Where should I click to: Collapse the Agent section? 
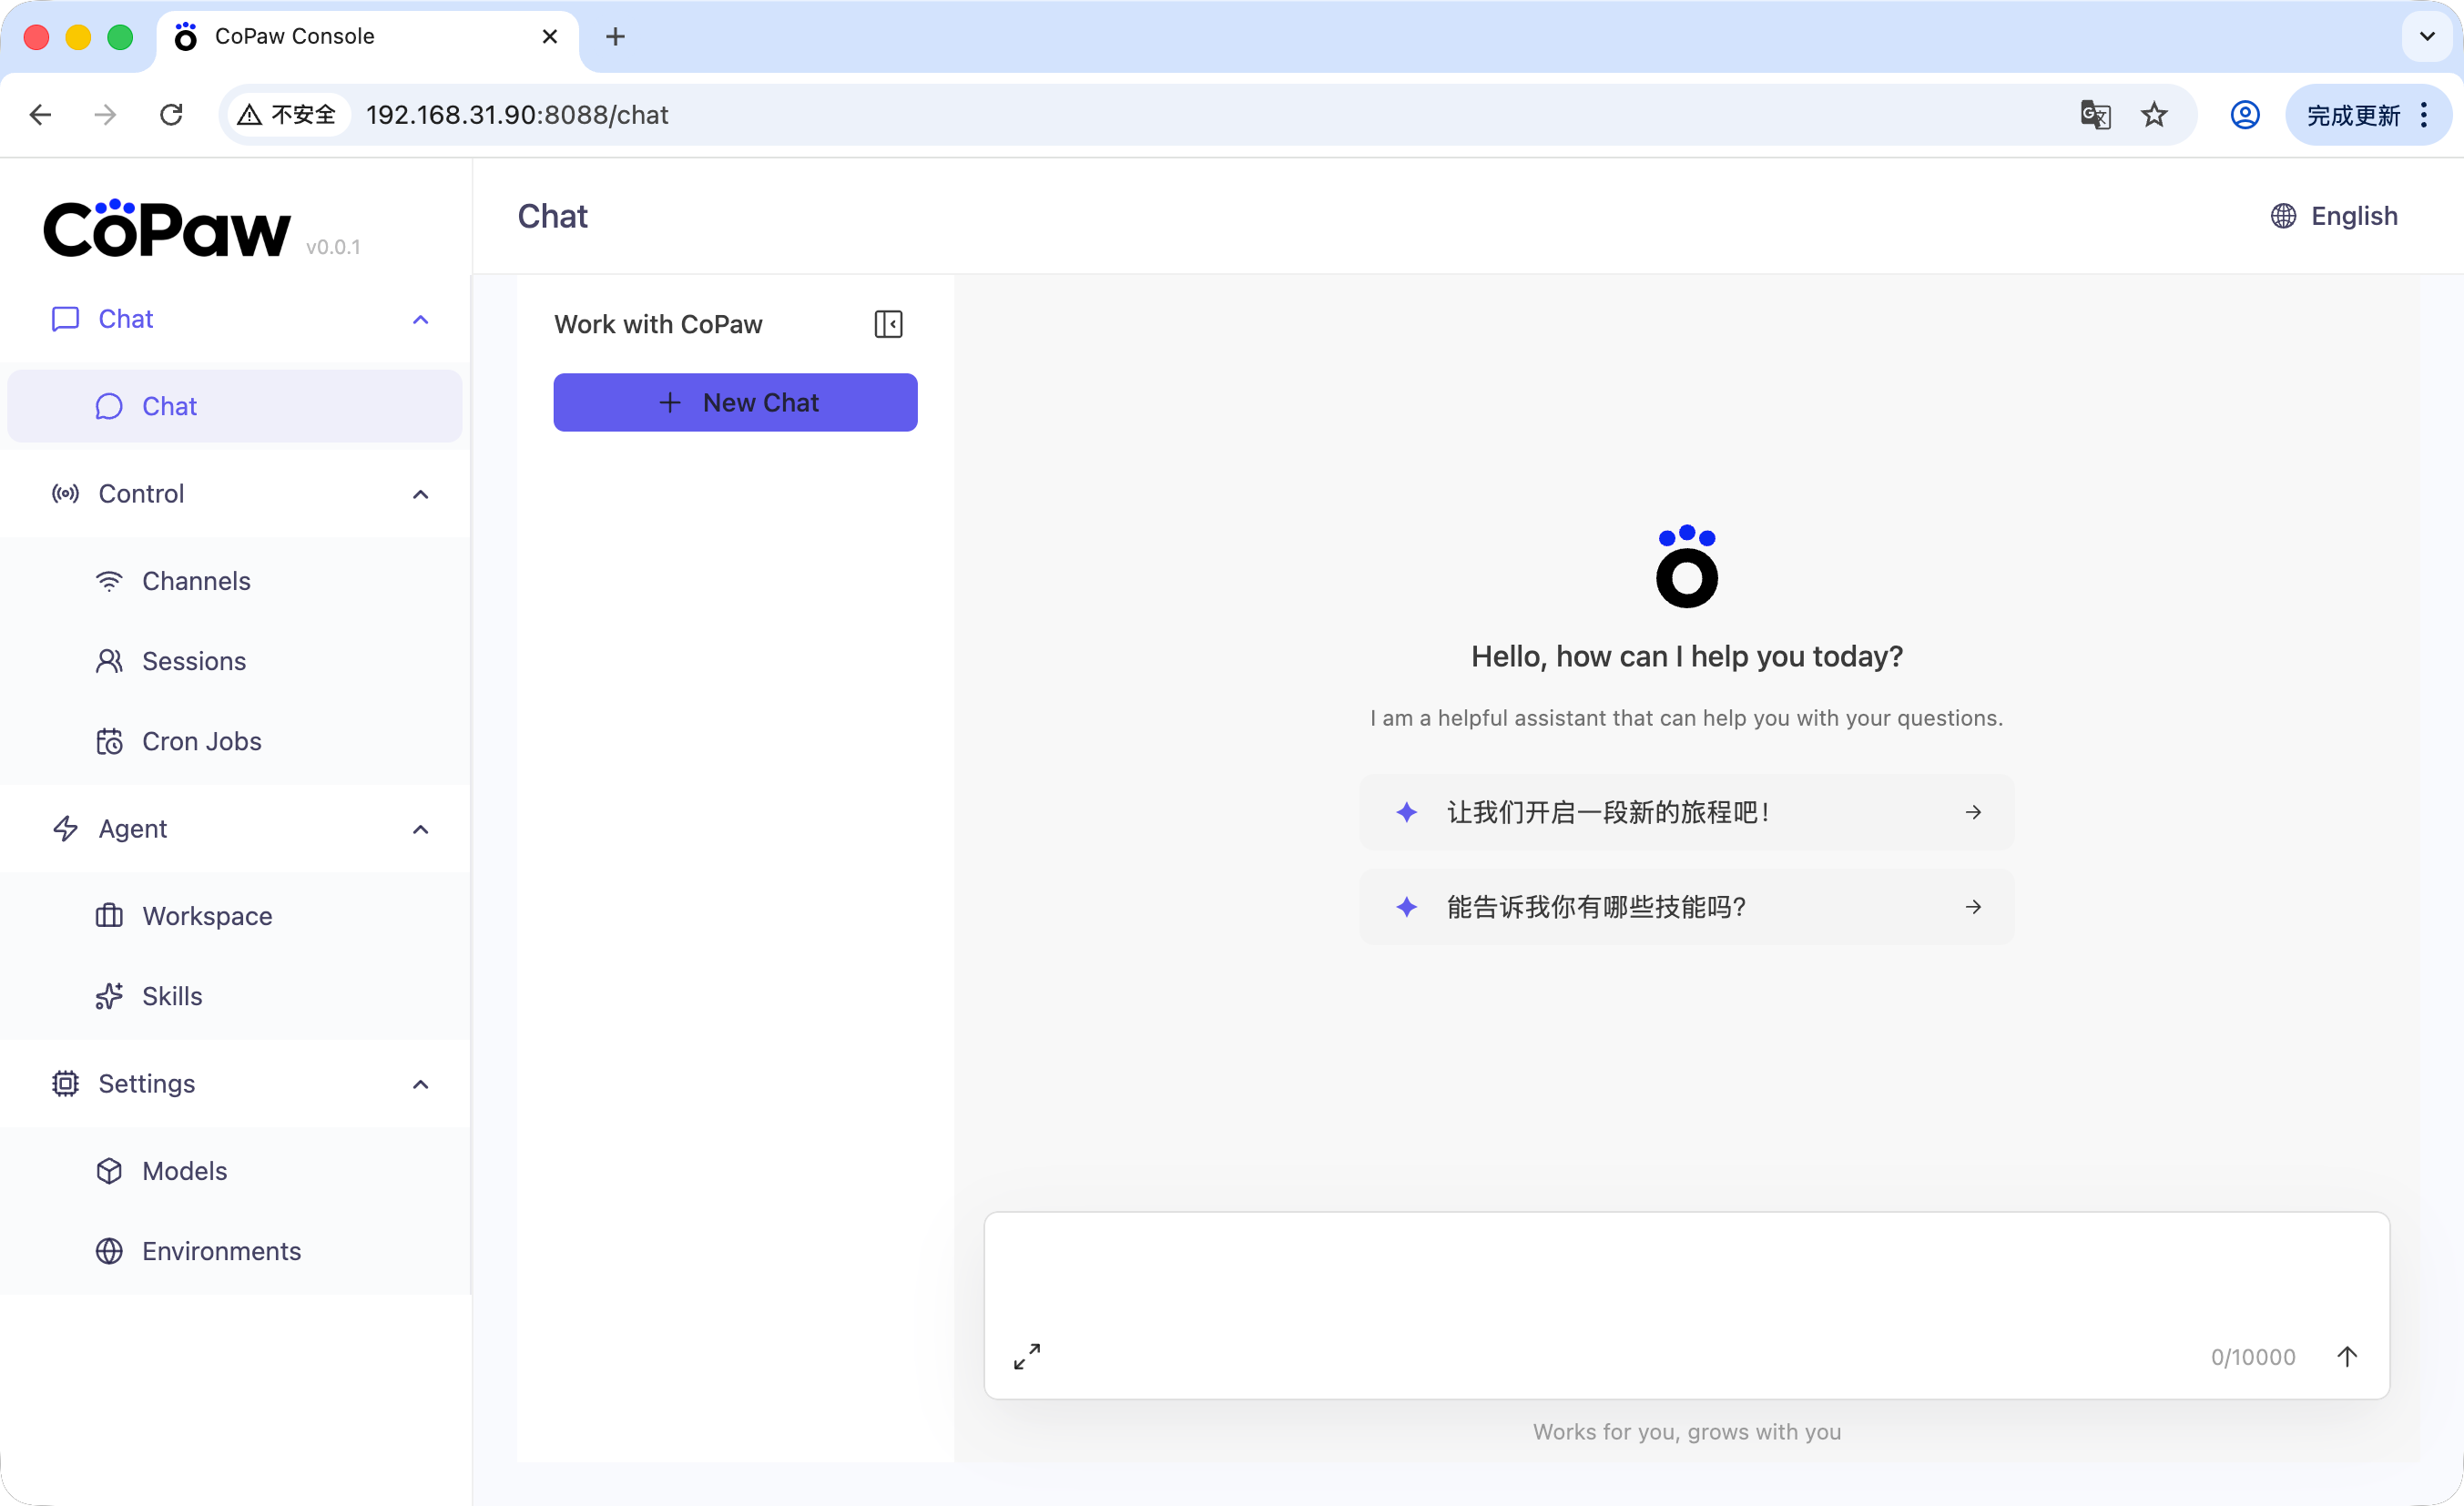click(420, 829)
